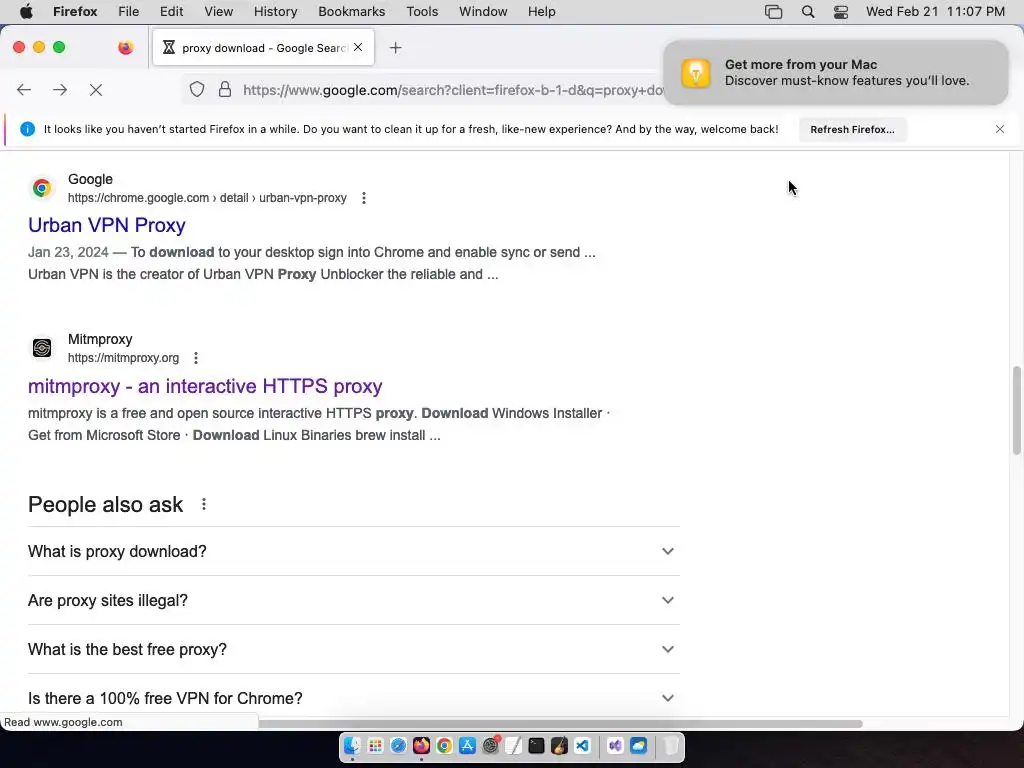This screenshot has height=768, width=1024.
Task: Open the Urban VPN Proxy link
Action: (106, 225)
